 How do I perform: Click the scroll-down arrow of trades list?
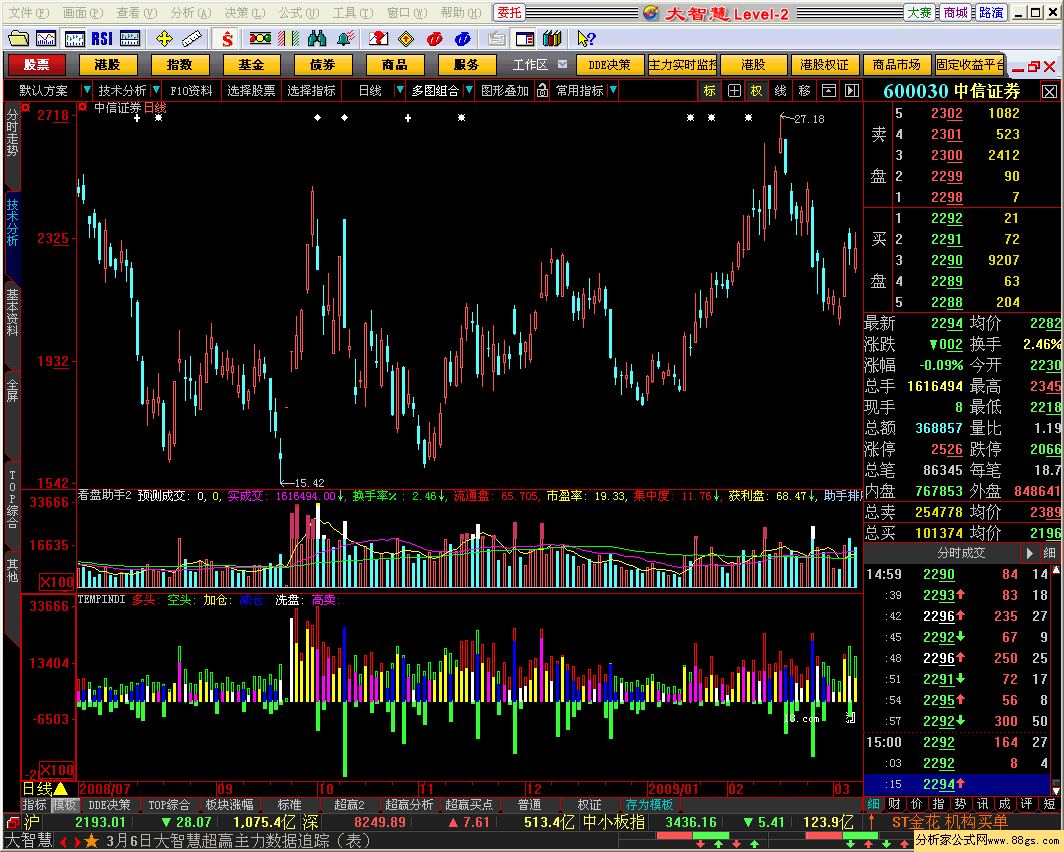pyautogui.click(x=1056, y=790)
